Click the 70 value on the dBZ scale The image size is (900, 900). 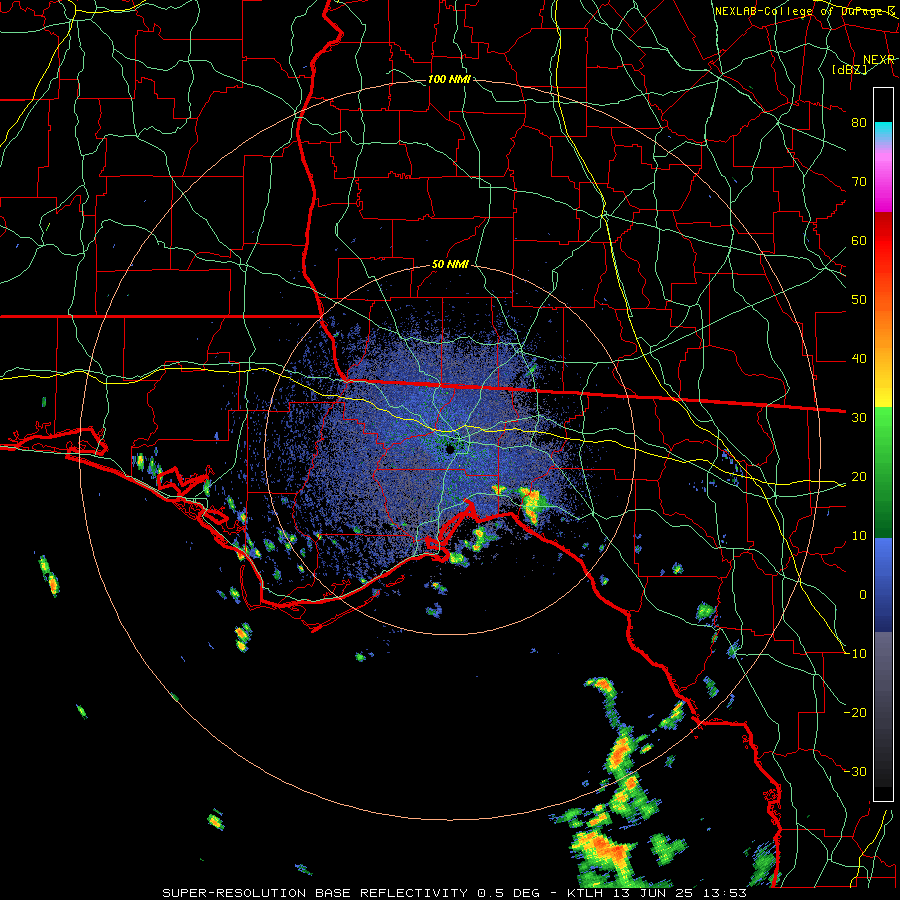(x=859, y=181)
